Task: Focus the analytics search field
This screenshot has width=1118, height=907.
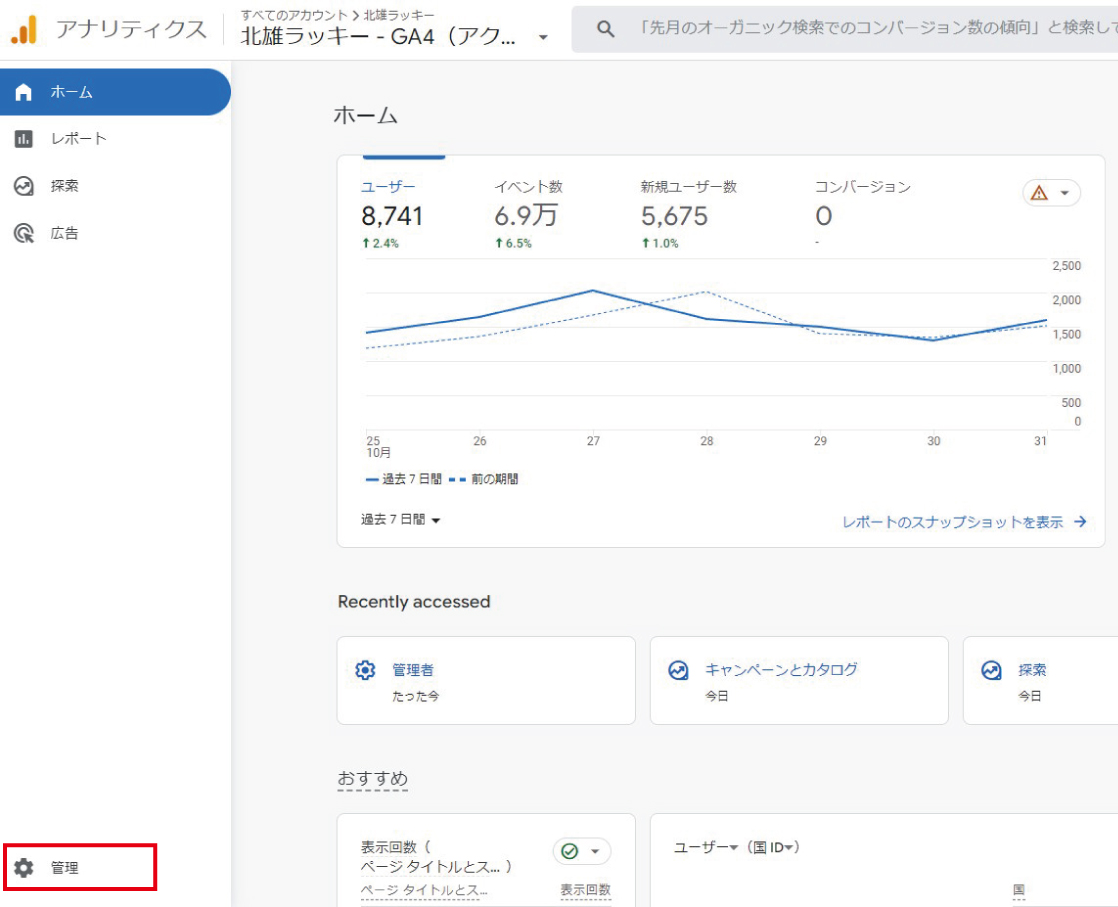Action: [845, 29]
